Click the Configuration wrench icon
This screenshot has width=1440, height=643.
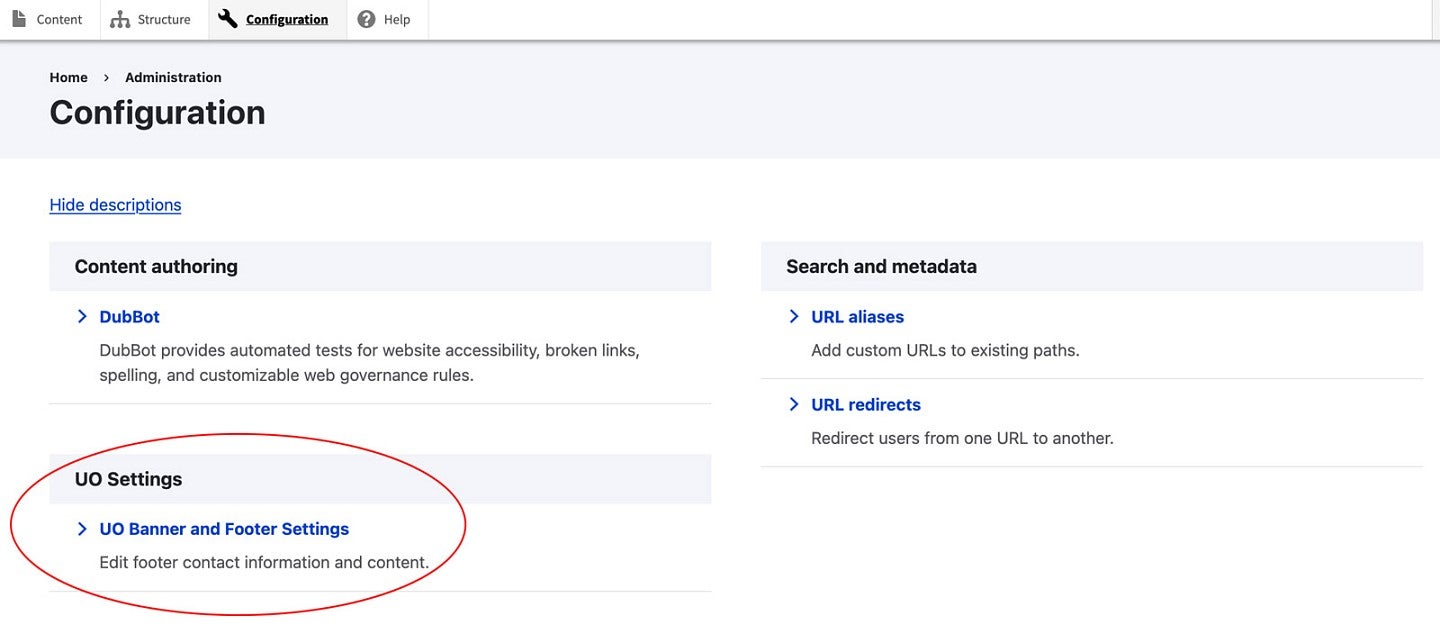(x=228, y=19)
